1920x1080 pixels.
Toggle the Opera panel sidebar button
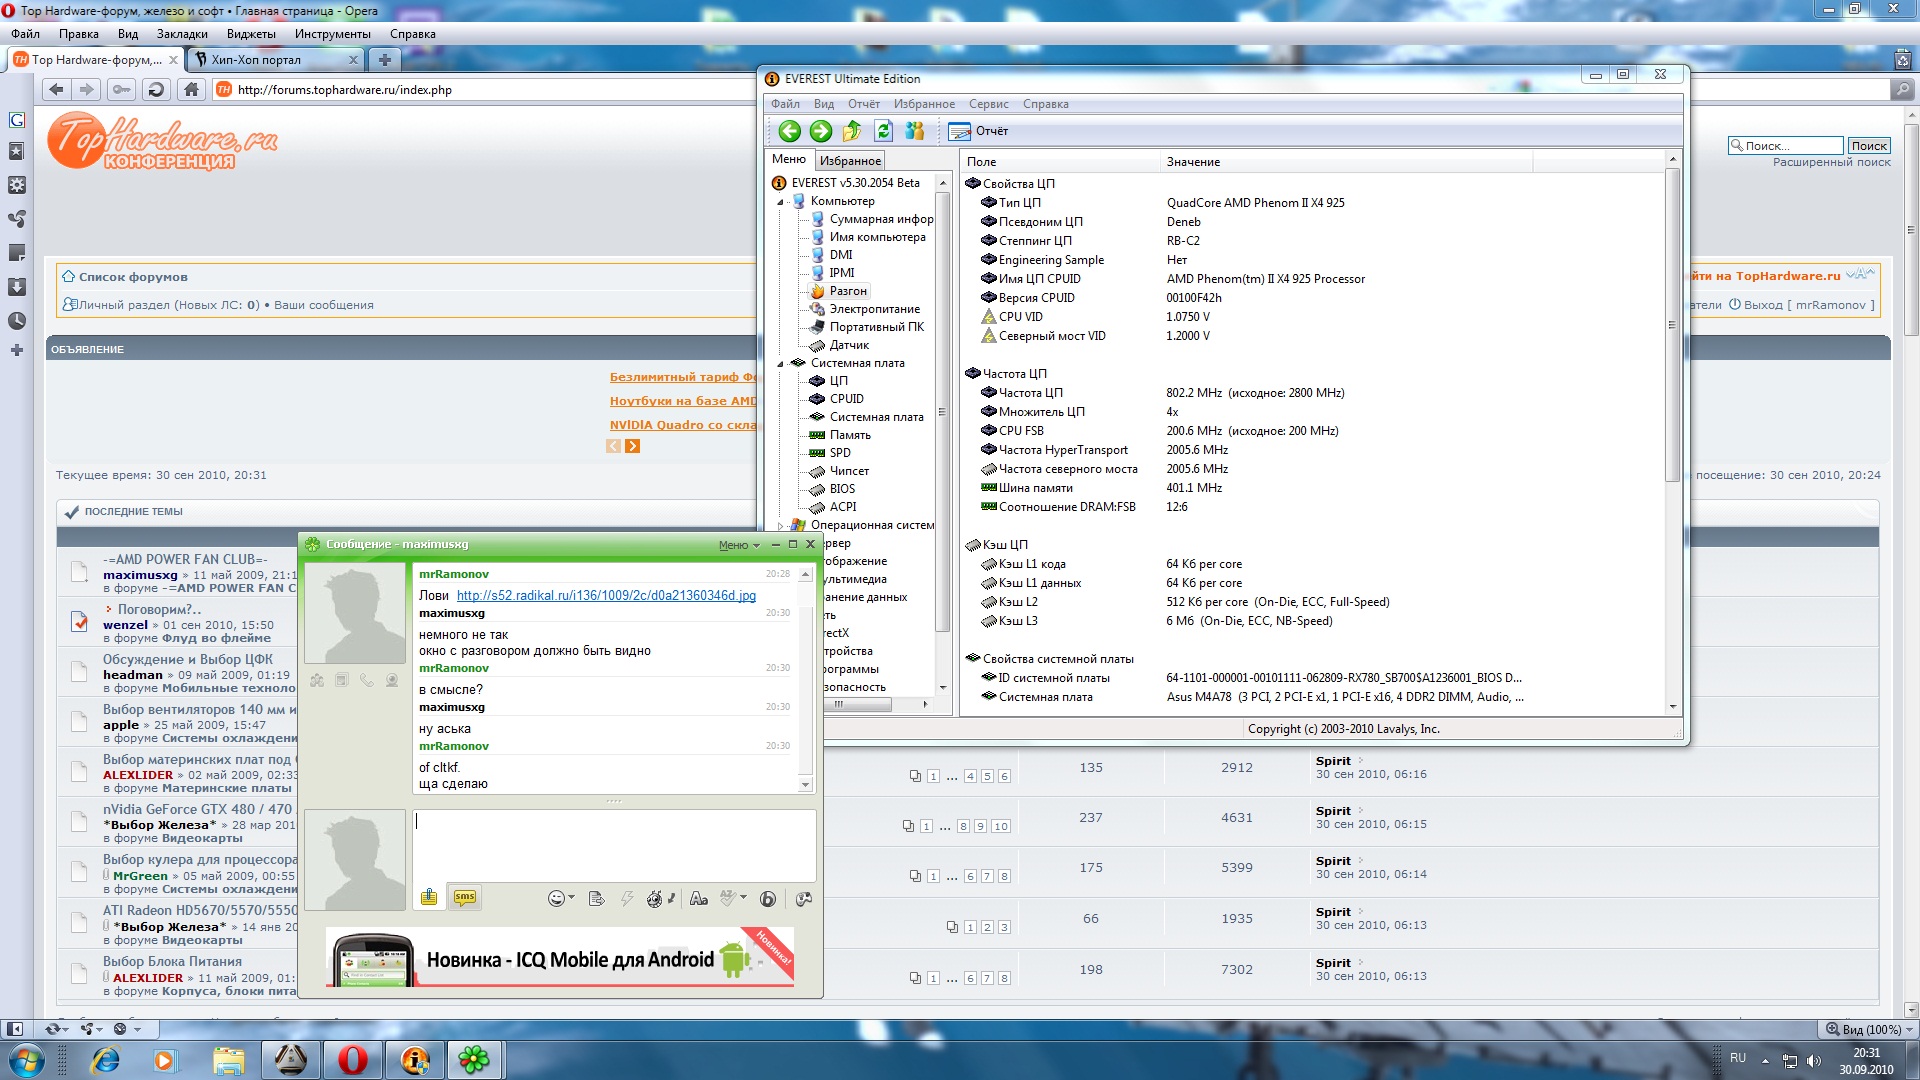(15, 1029)
